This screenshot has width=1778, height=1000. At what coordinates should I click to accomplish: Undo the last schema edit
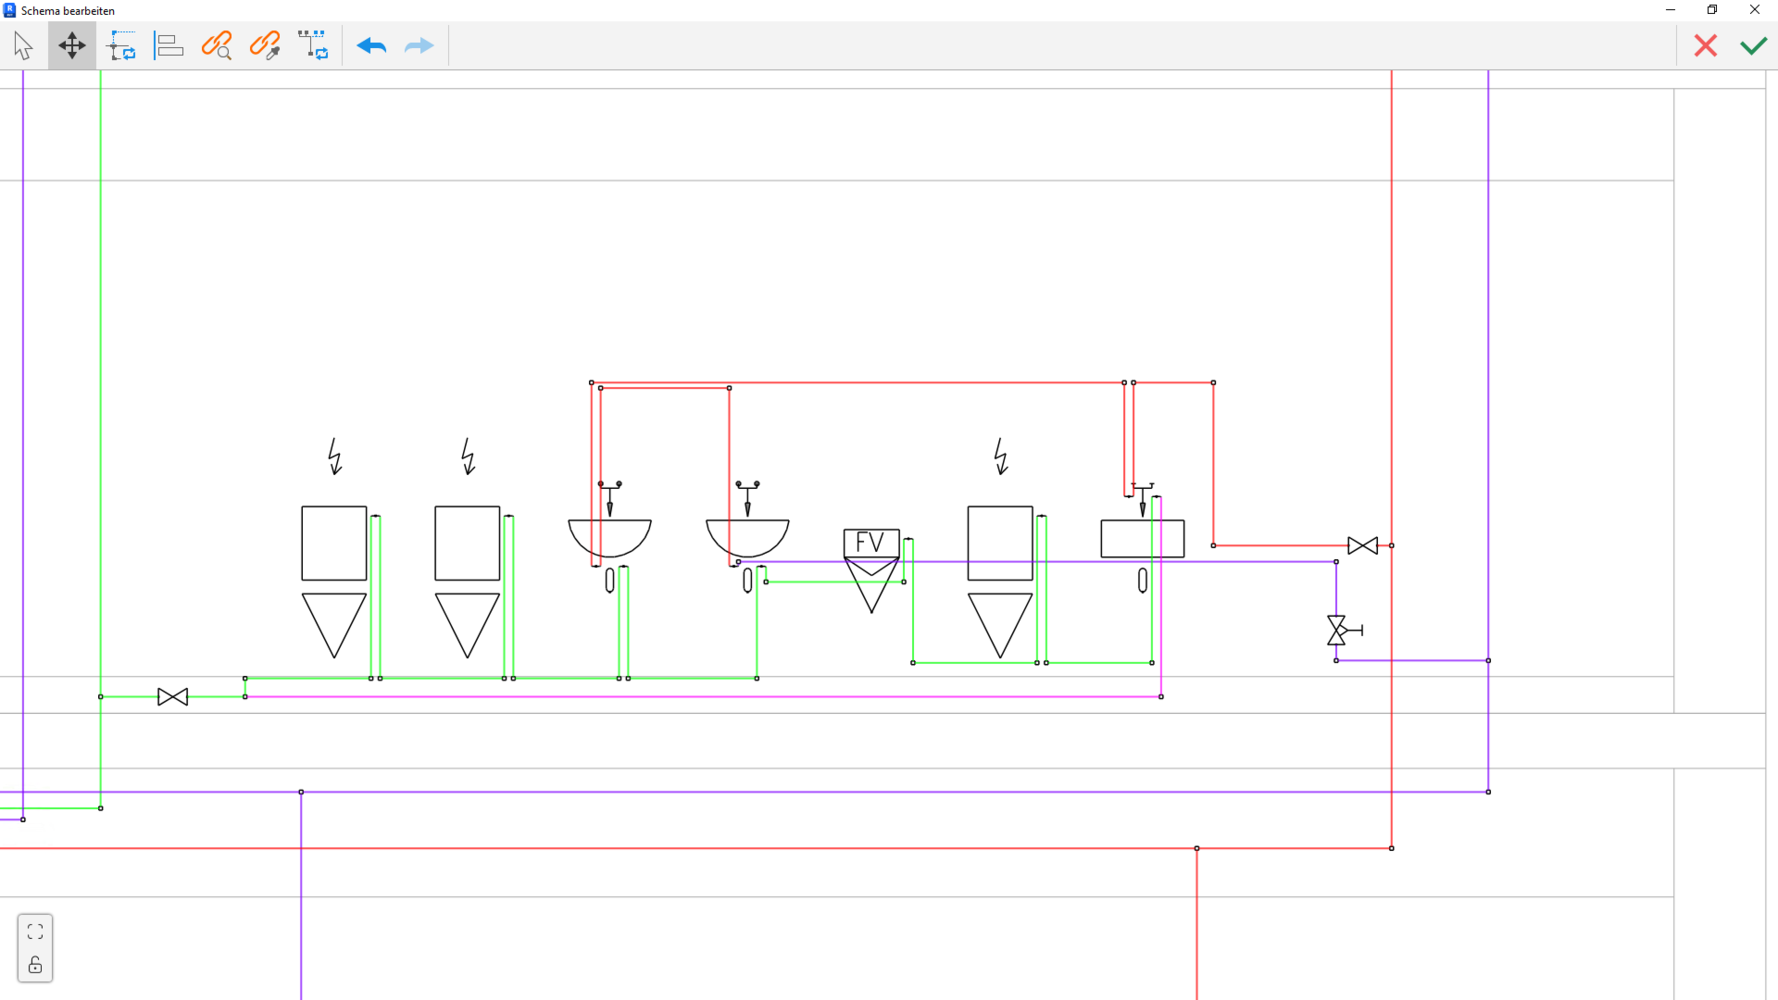(x=371, y=46)
